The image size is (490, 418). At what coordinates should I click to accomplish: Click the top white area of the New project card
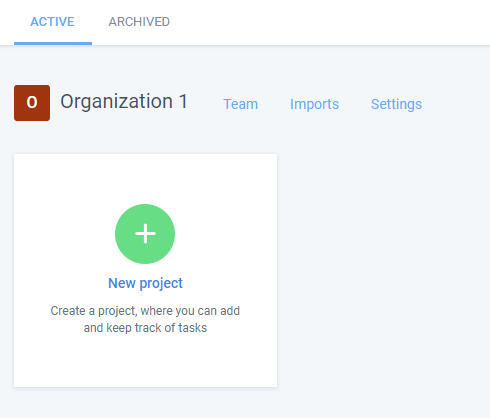(145, 178)
